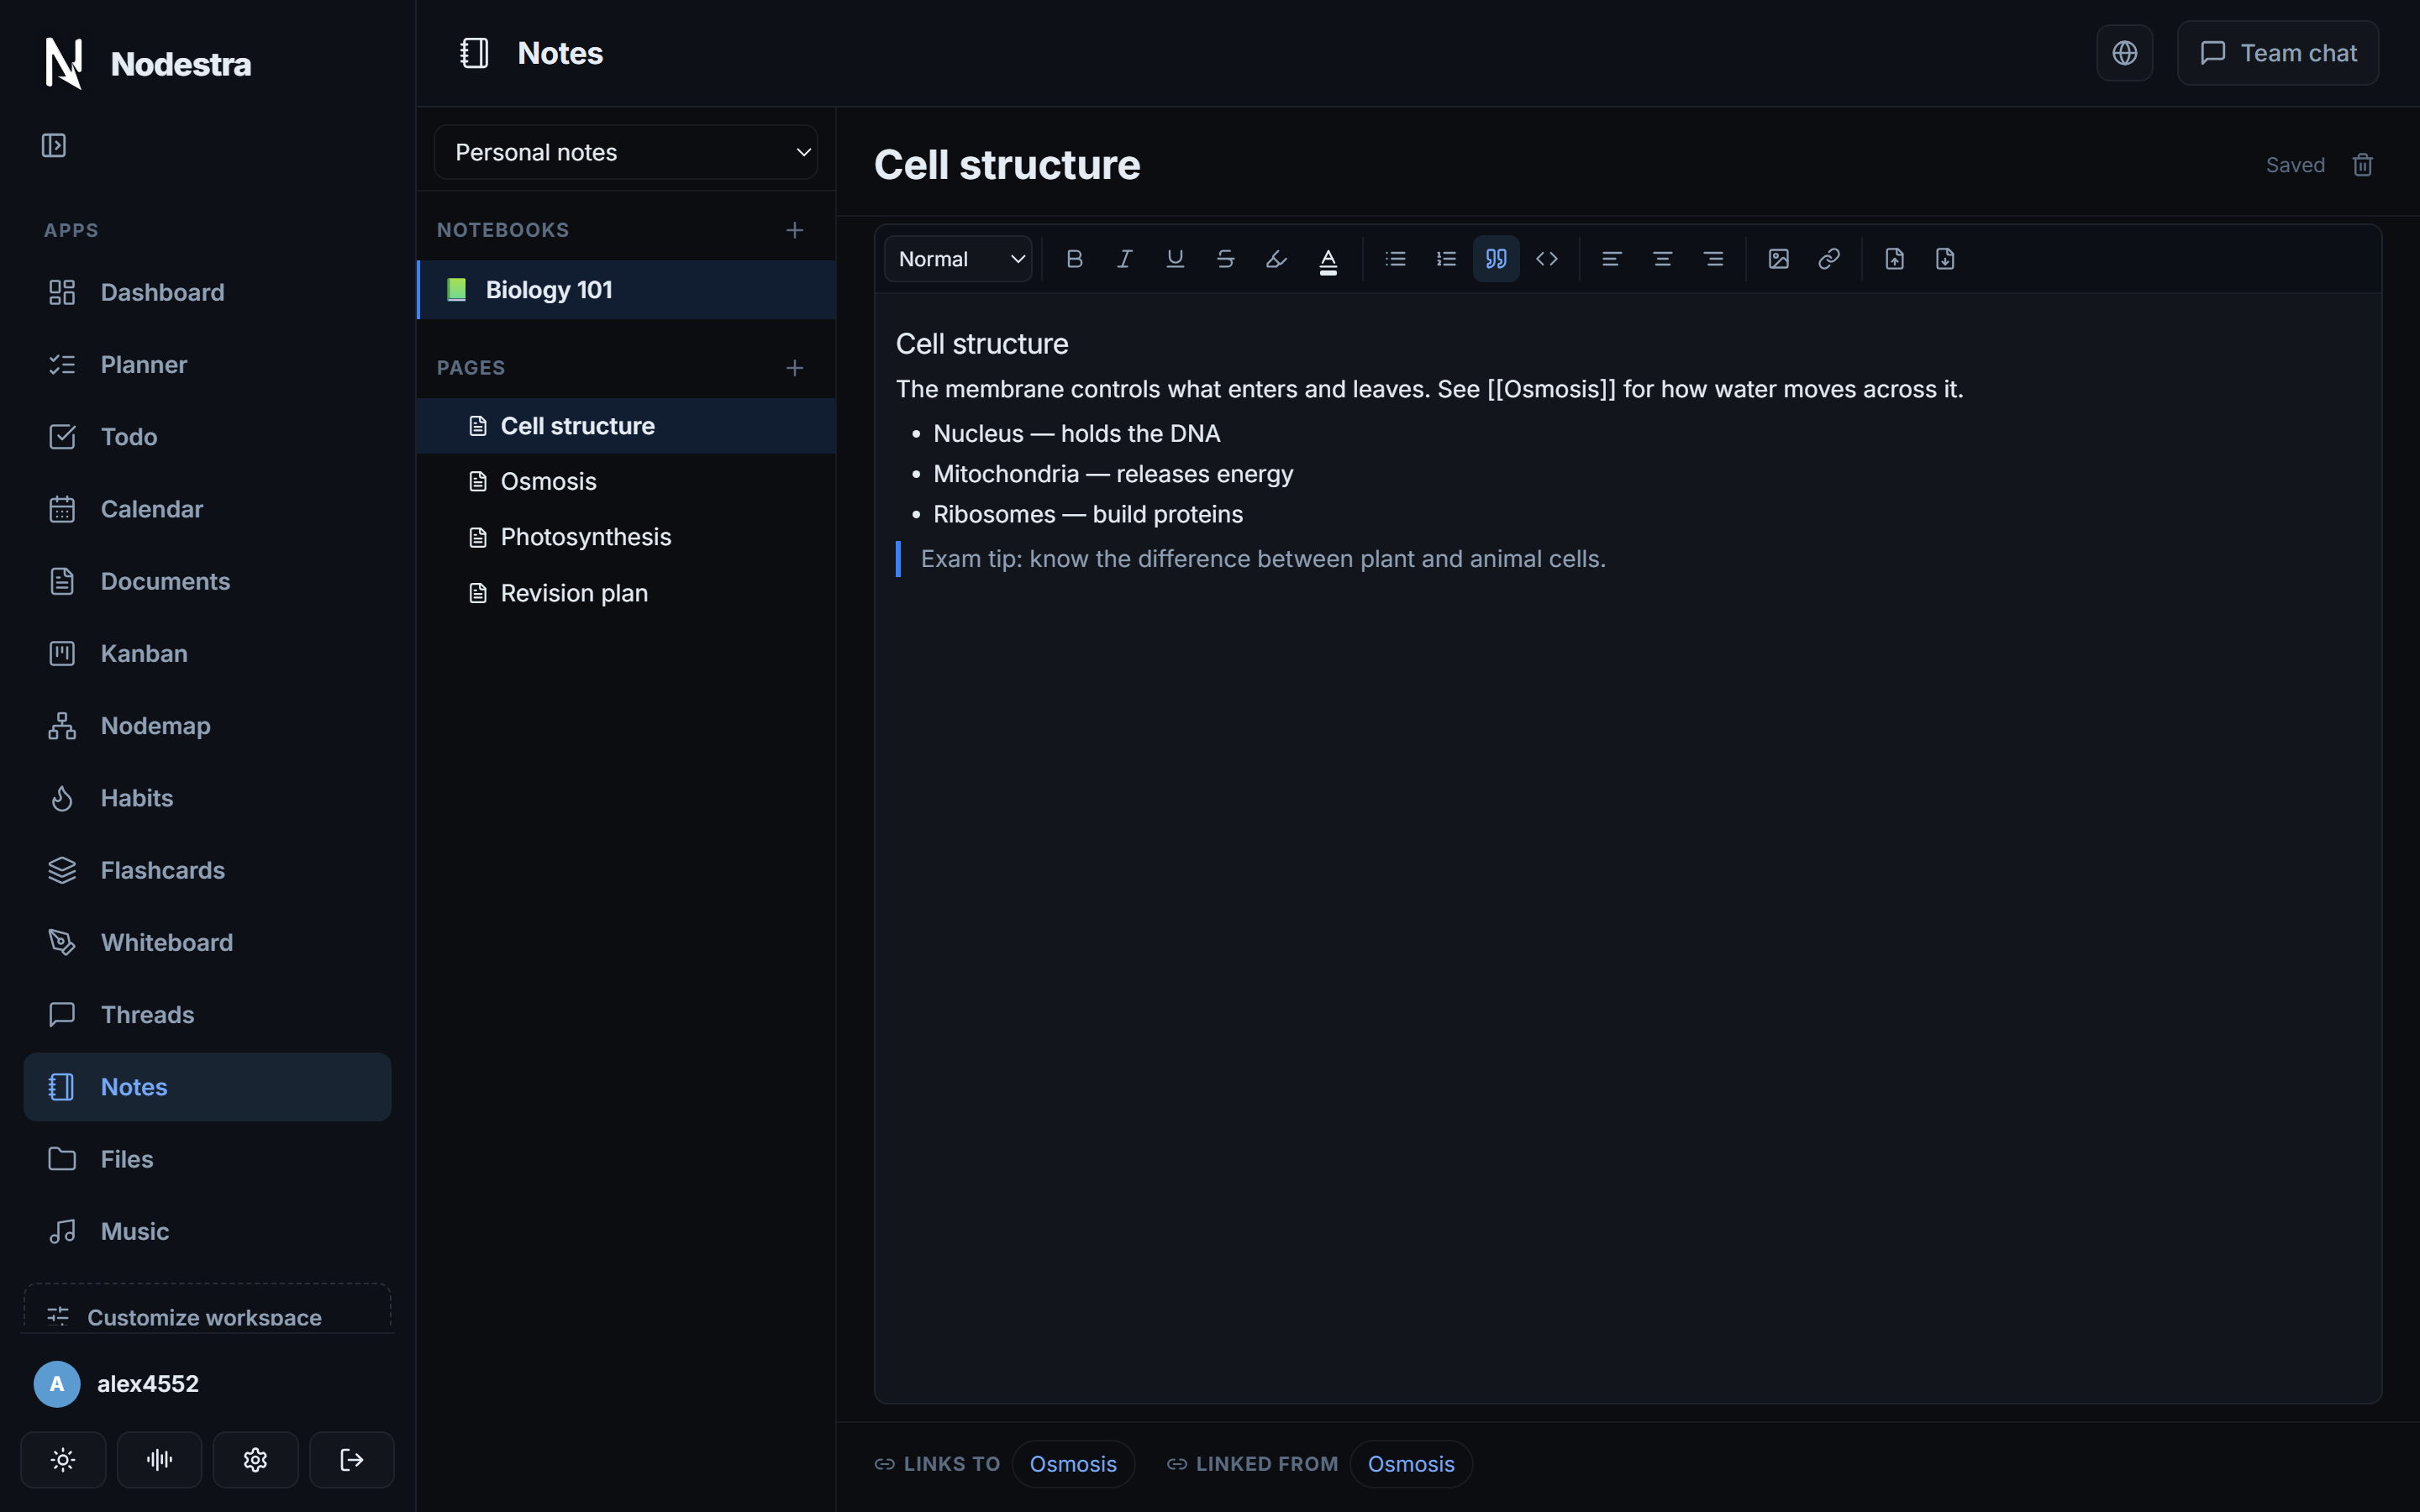Insert a bulleted list
Screen dimensions: 2420x1512
(1395, 259)
